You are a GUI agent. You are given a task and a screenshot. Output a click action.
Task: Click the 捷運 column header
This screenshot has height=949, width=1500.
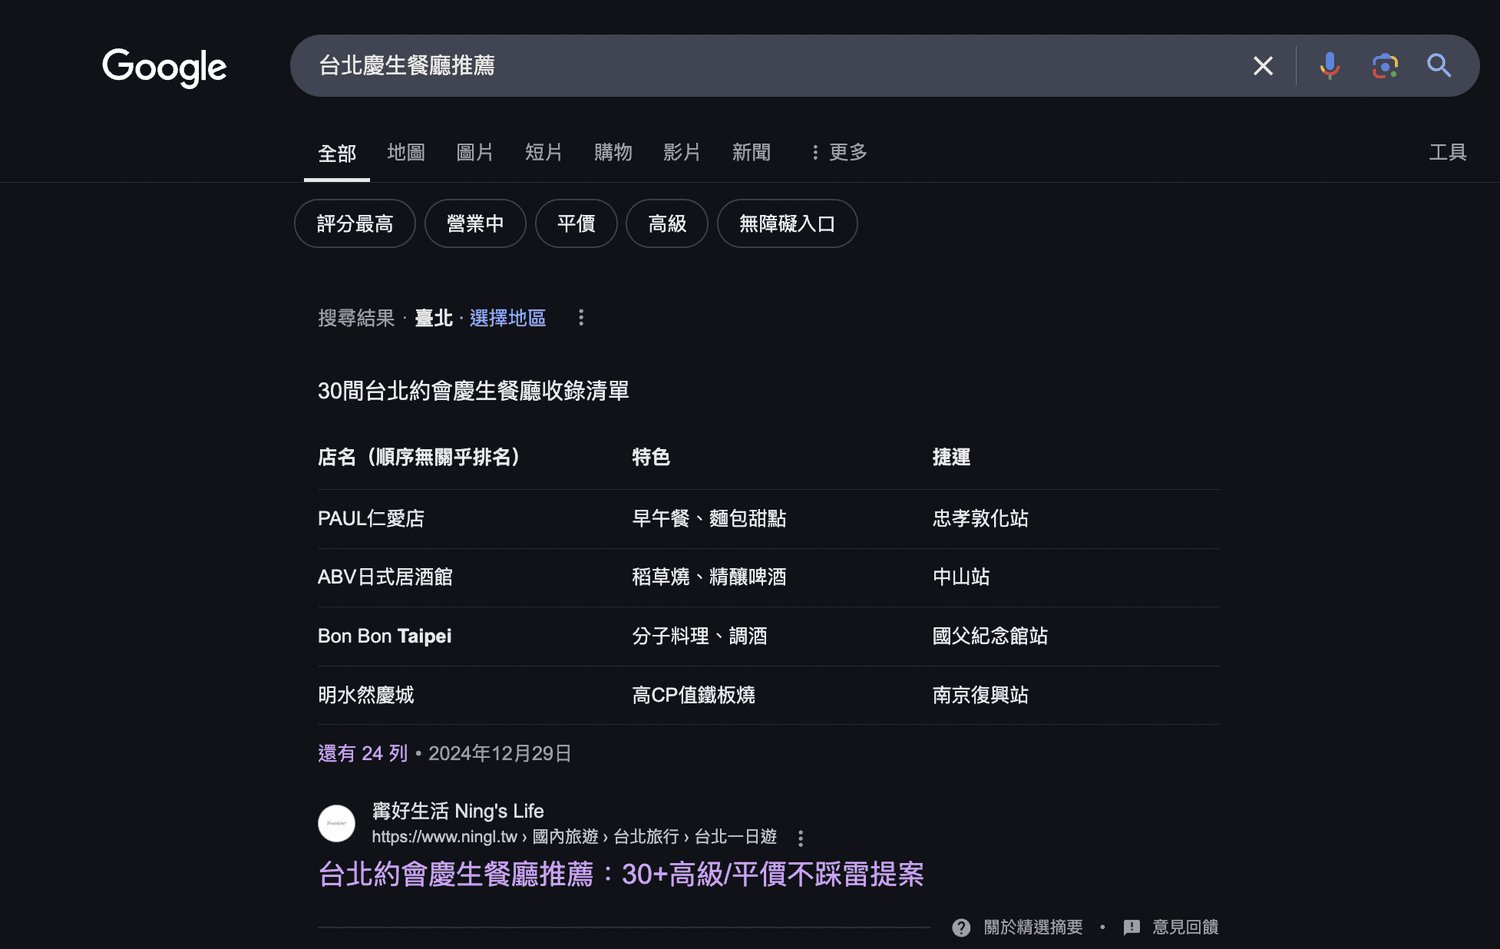coord(952,457)
